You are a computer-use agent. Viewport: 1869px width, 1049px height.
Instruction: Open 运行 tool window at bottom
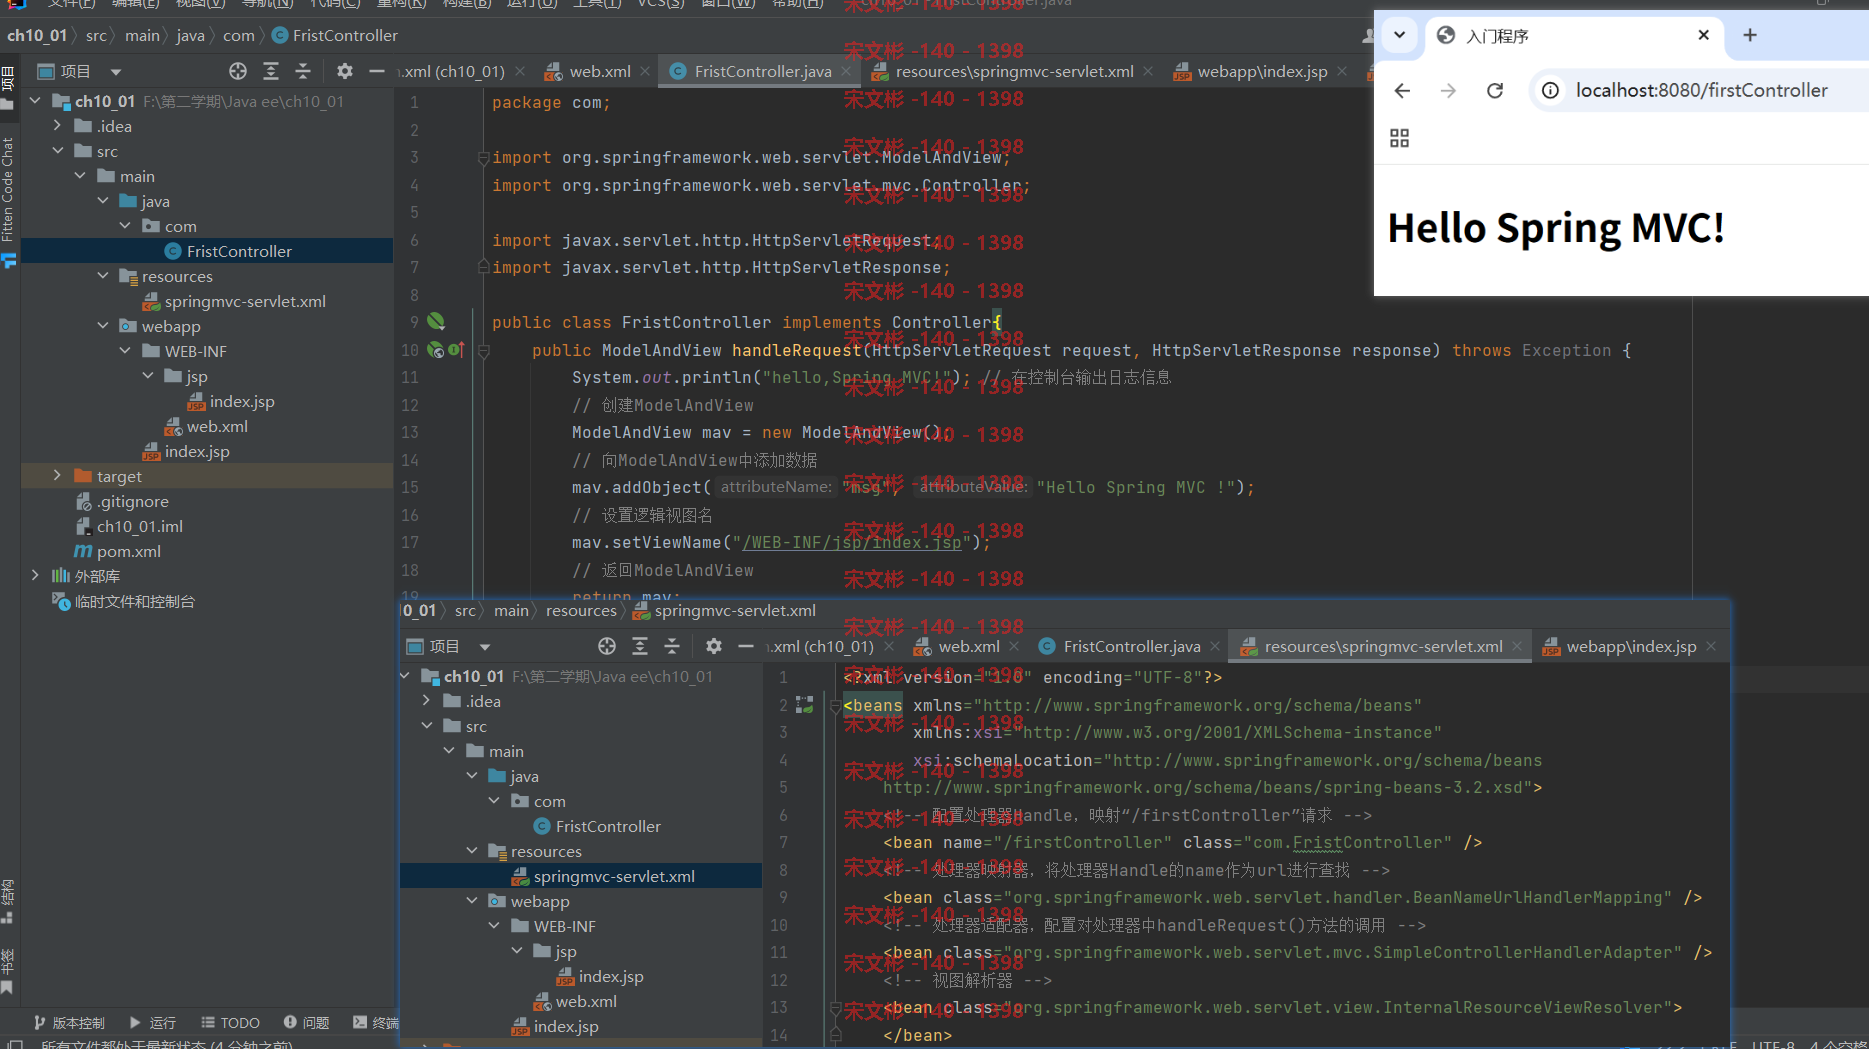click(153, 1022)
